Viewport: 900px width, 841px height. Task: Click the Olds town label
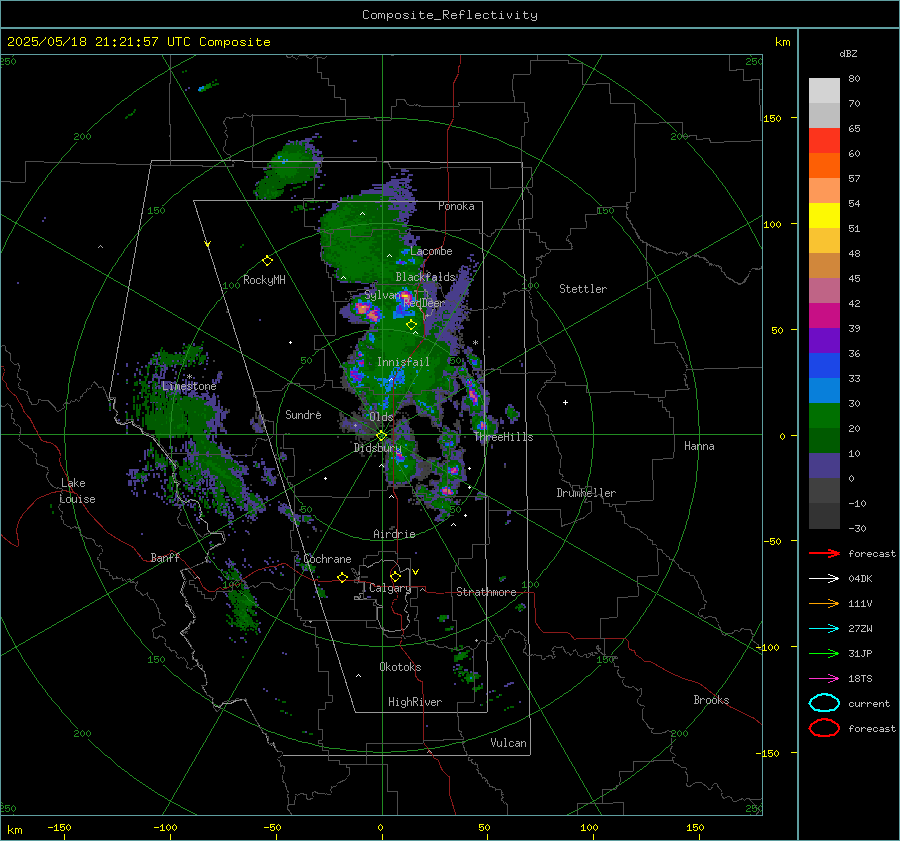point(381,417)
